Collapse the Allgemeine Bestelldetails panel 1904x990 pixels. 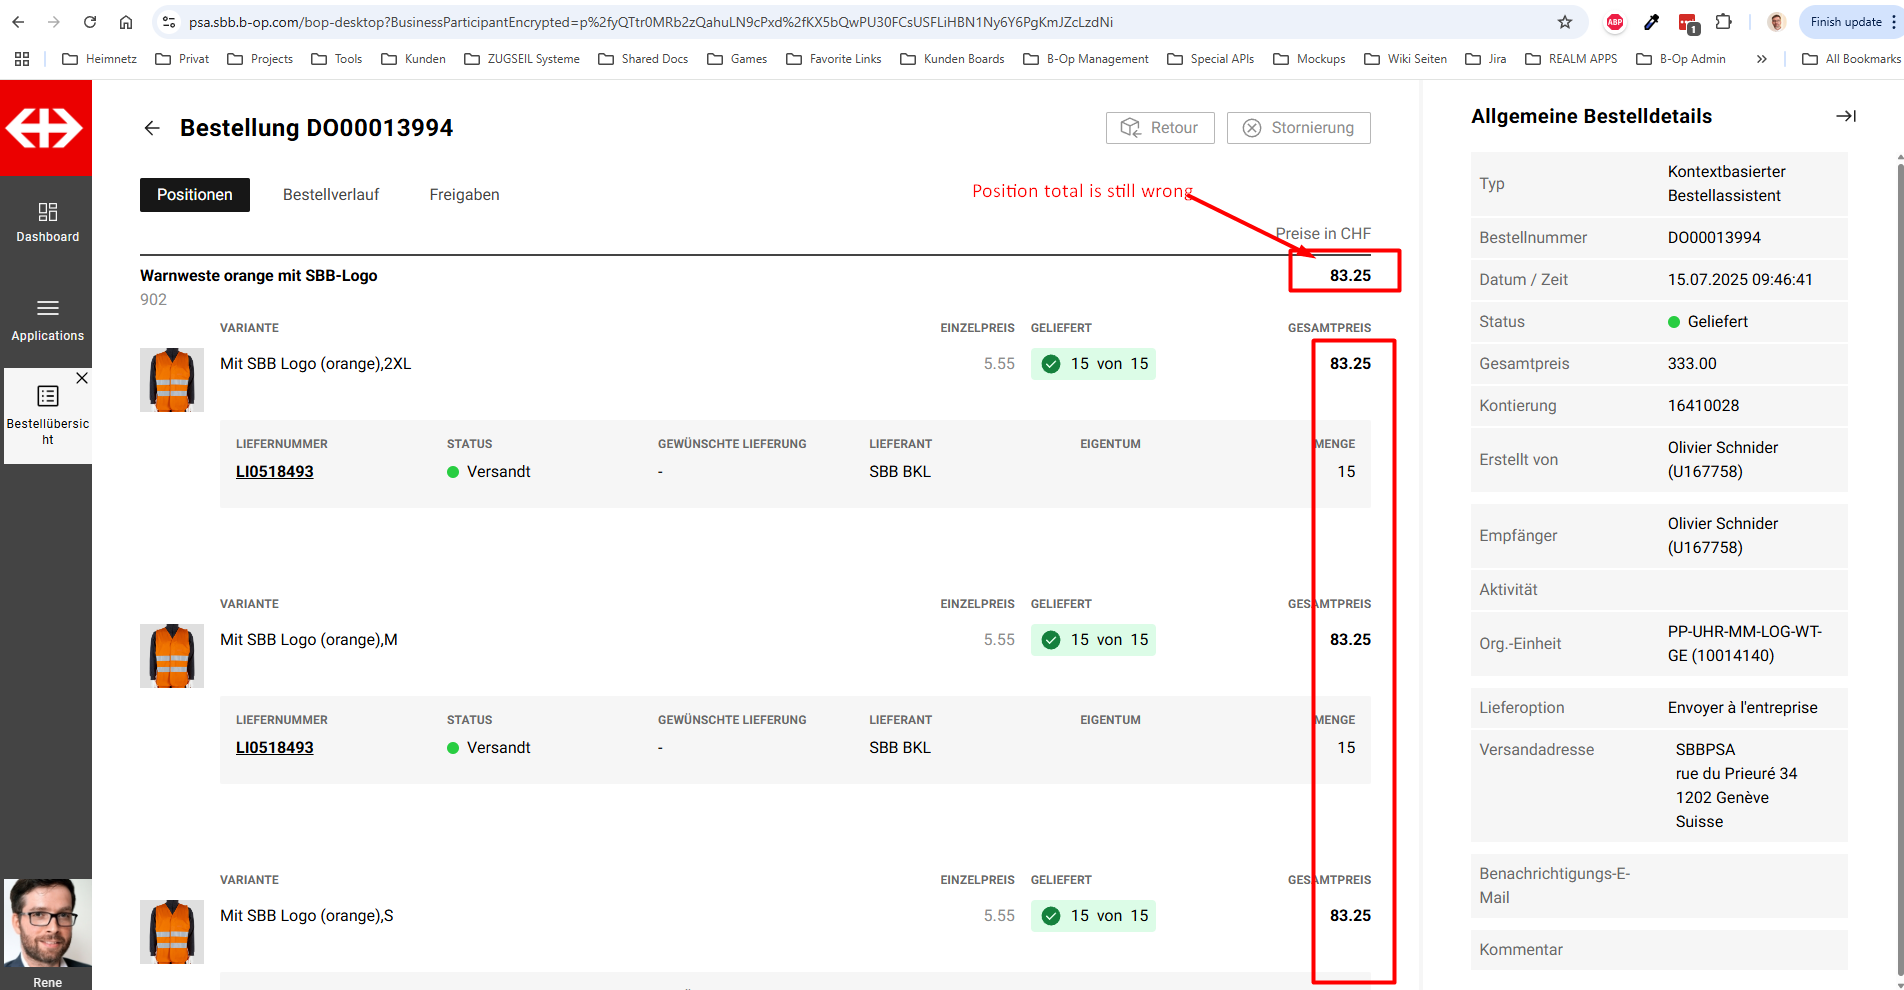click(1845, 116)
